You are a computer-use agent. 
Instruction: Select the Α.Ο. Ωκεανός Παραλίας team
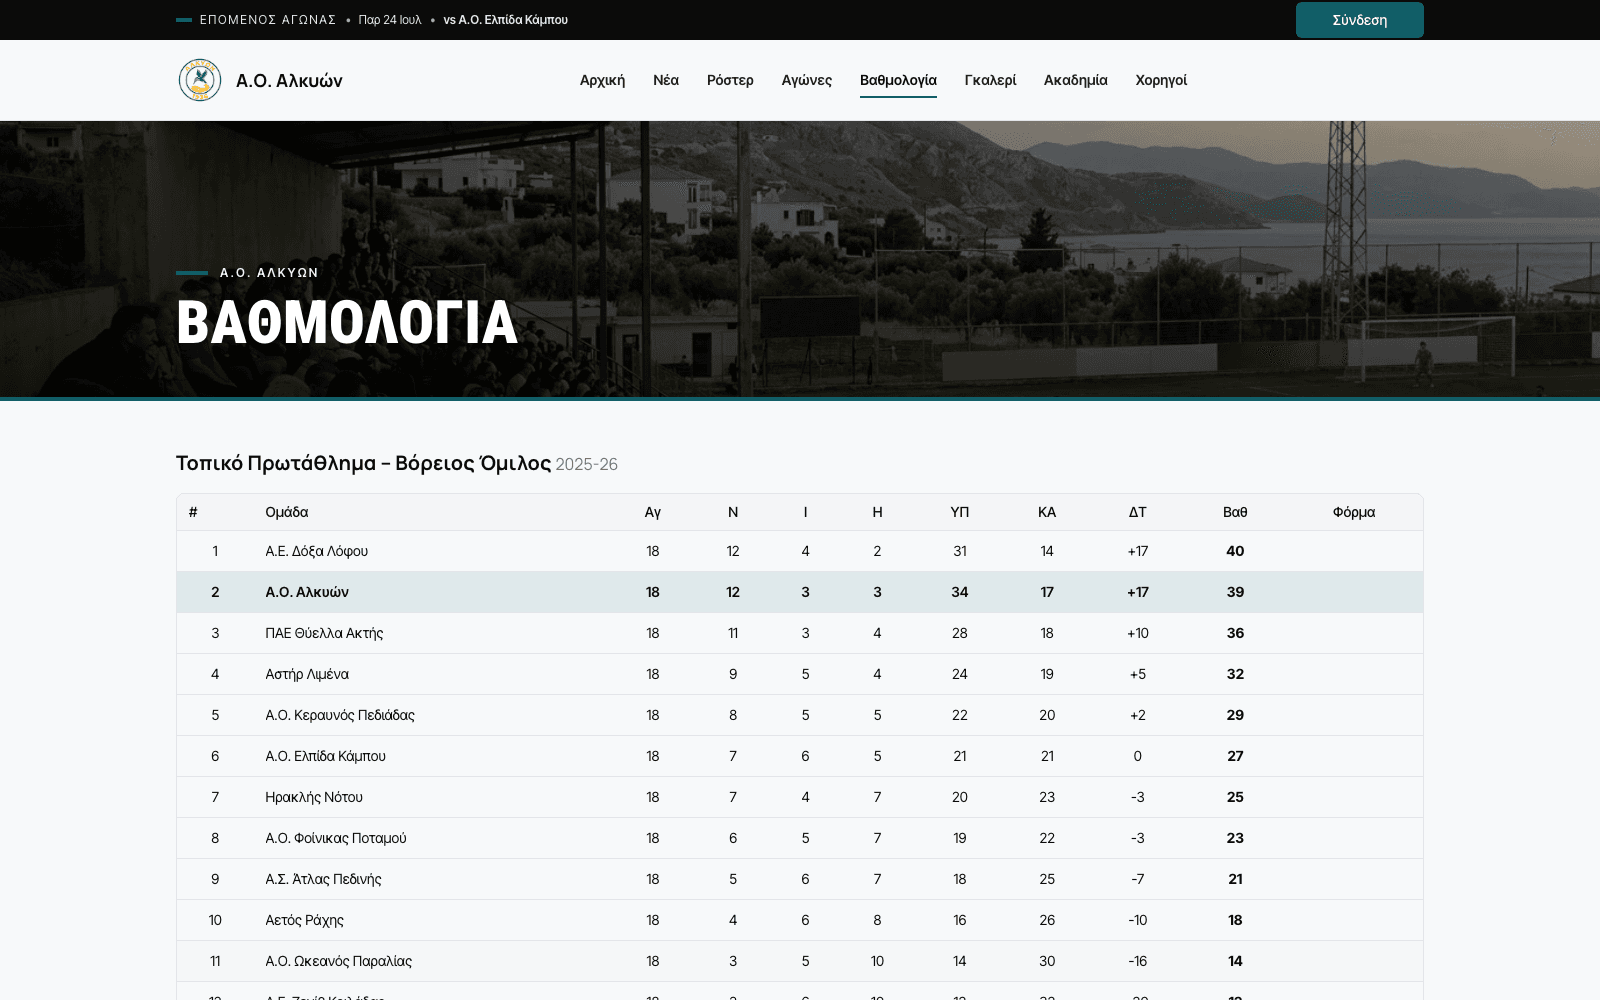tap(338, 961)
